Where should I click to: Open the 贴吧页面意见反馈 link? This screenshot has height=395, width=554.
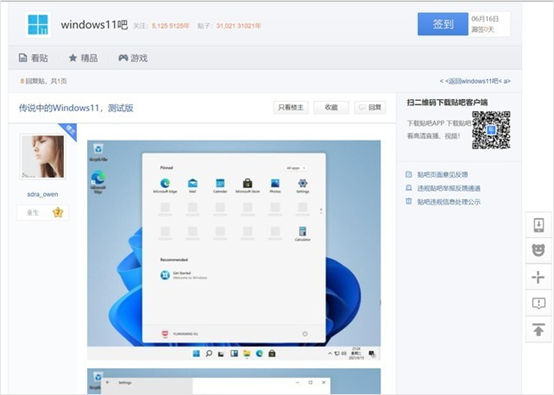[442, 175]
